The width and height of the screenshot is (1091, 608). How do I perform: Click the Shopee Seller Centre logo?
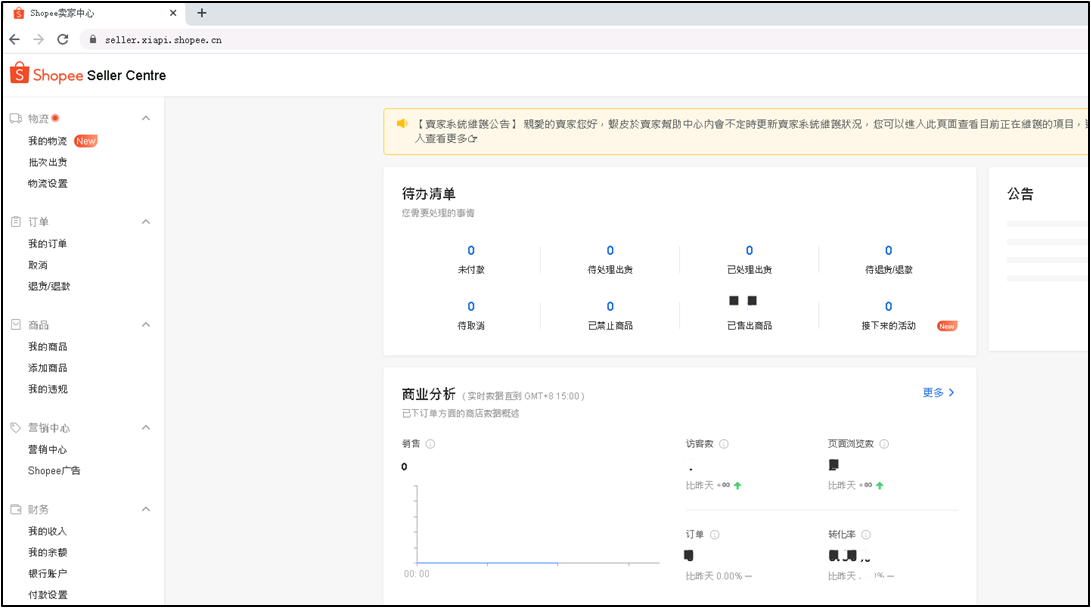point(88,75)
